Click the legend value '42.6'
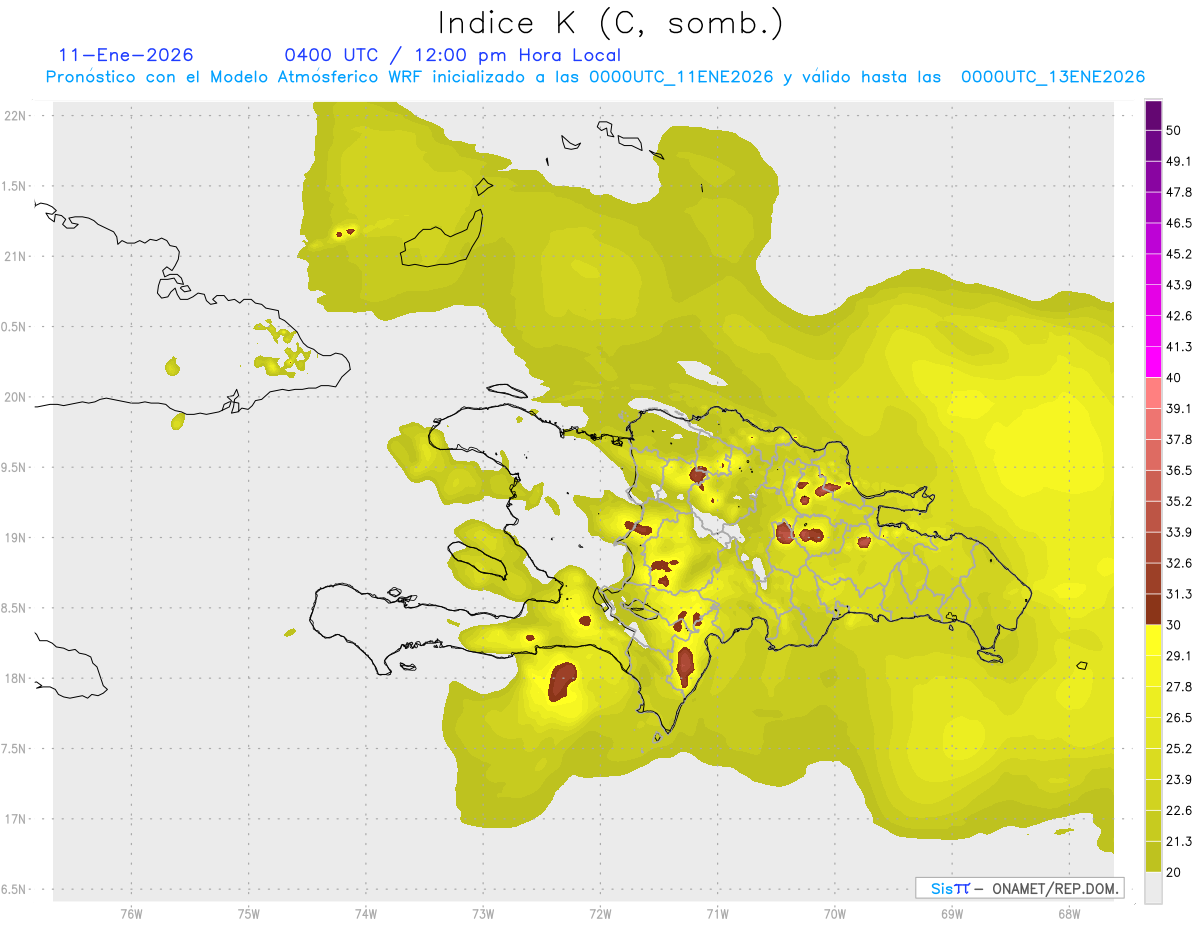1200x927 pixels. click(x=1180, y=316)
